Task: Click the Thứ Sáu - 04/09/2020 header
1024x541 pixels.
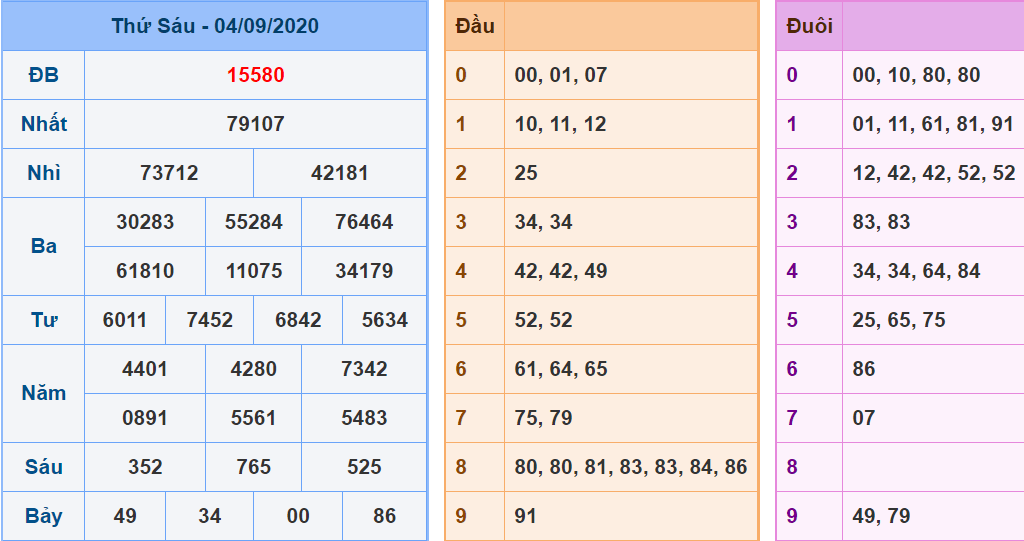Action: point(215,26)
